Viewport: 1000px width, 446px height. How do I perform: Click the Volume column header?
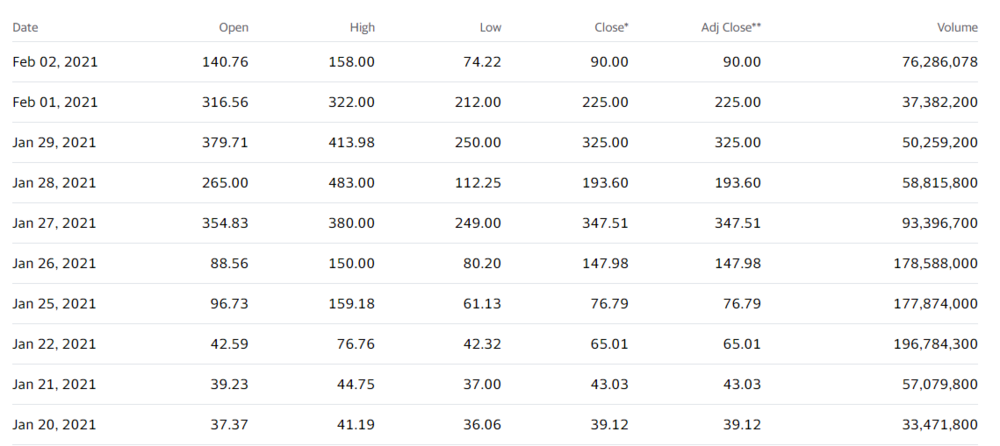[956, 27]
